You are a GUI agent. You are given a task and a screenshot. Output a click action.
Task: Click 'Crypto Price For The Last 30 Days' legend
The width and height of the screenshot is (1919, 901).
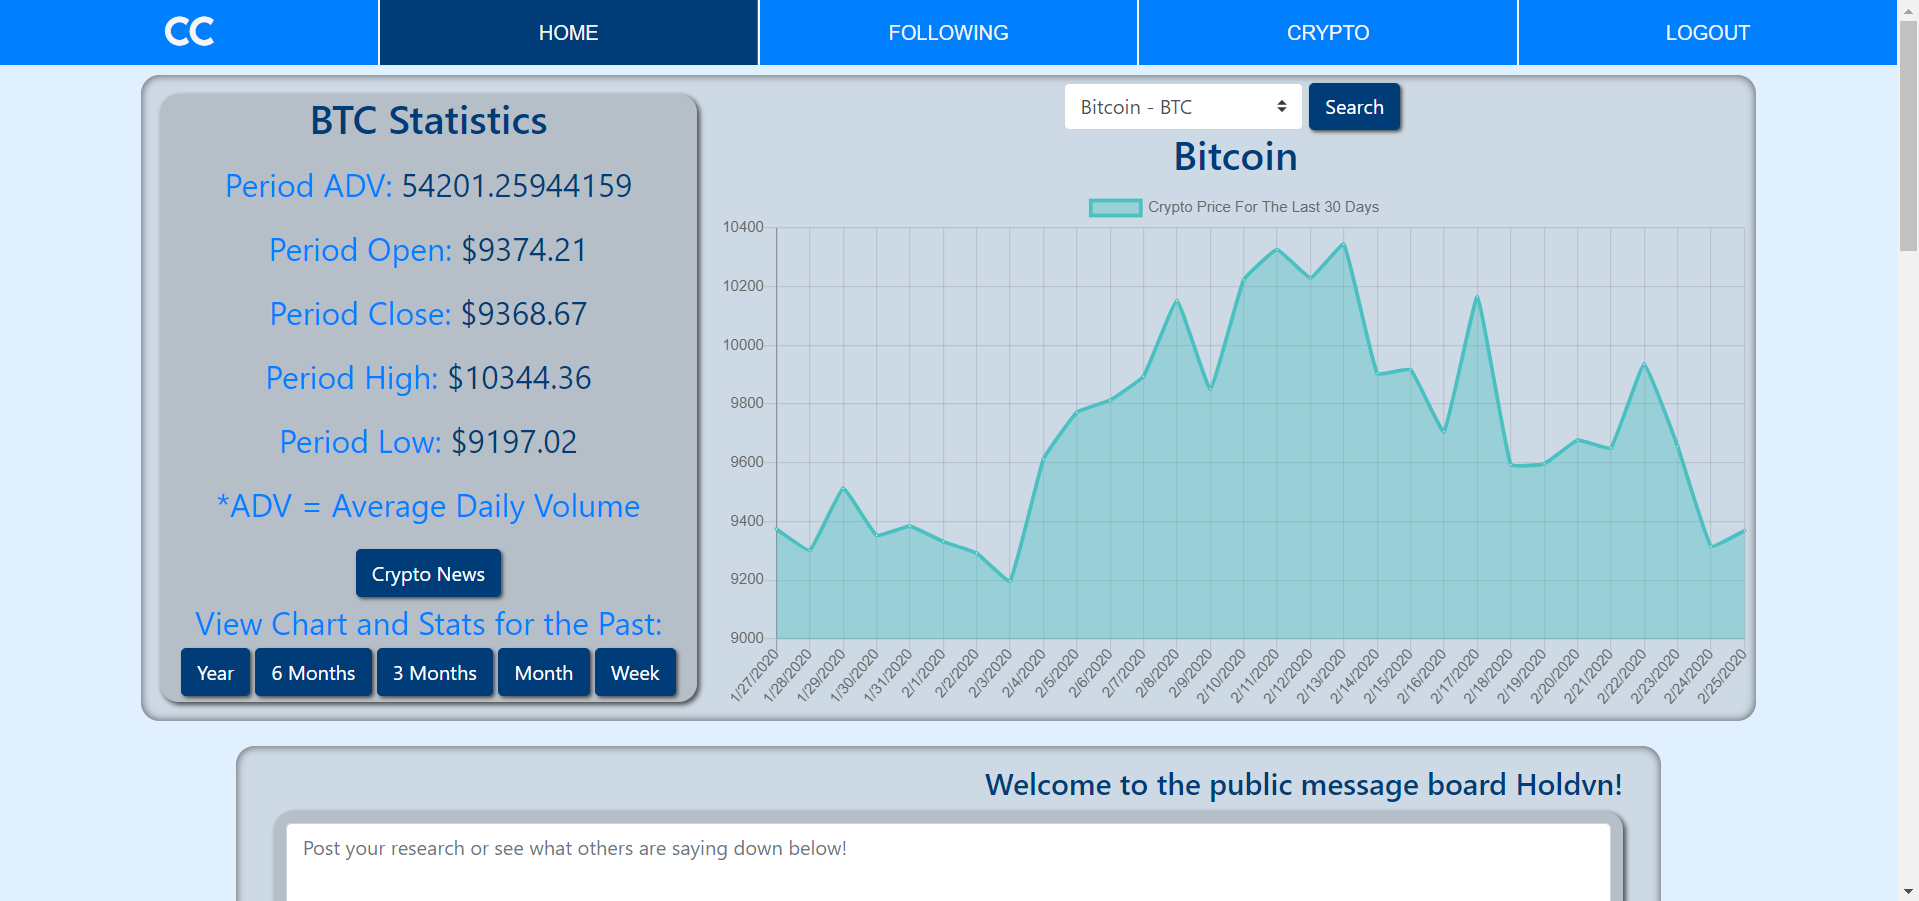tap(1263, 207)
